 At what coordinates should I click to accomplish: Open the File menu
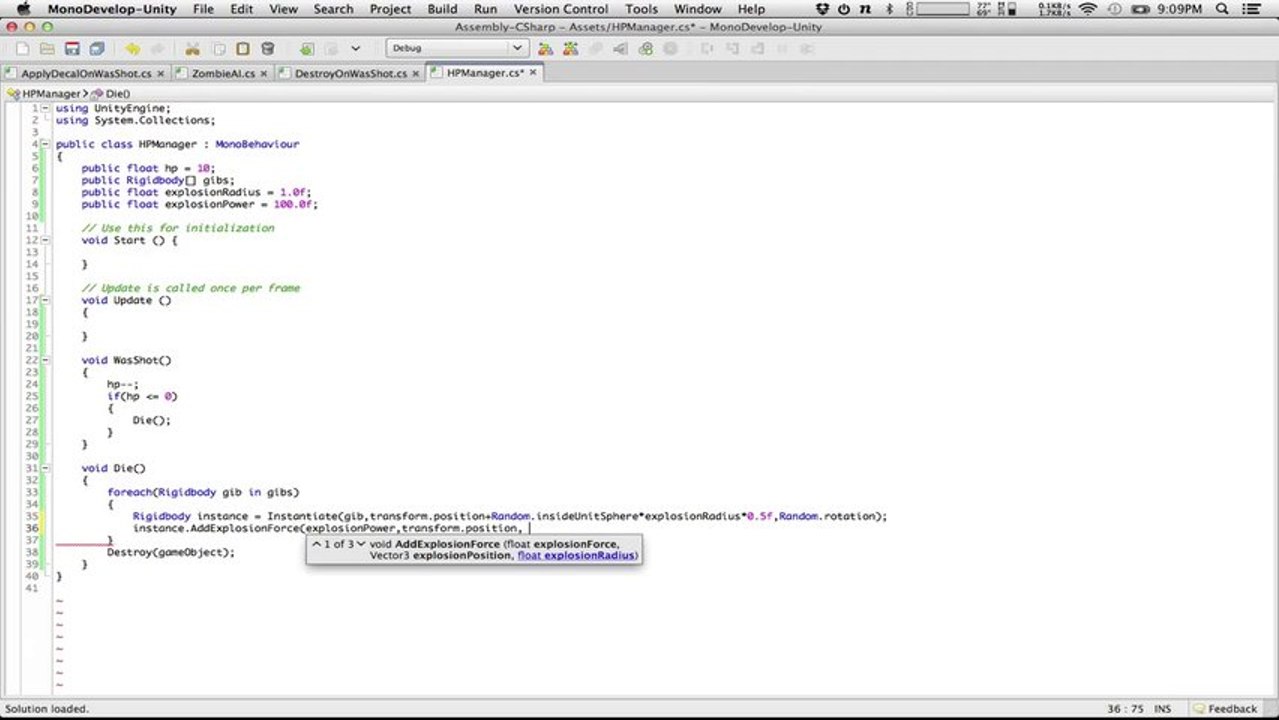point(203,9)
